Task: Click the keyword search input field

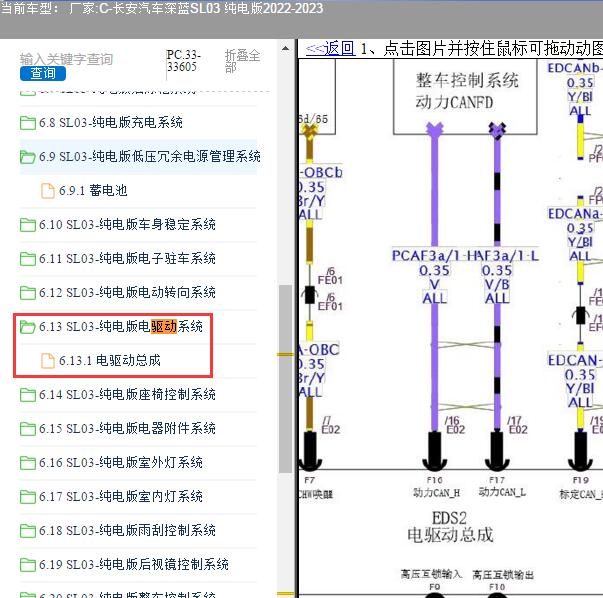Action: click(x=66, y=59)
